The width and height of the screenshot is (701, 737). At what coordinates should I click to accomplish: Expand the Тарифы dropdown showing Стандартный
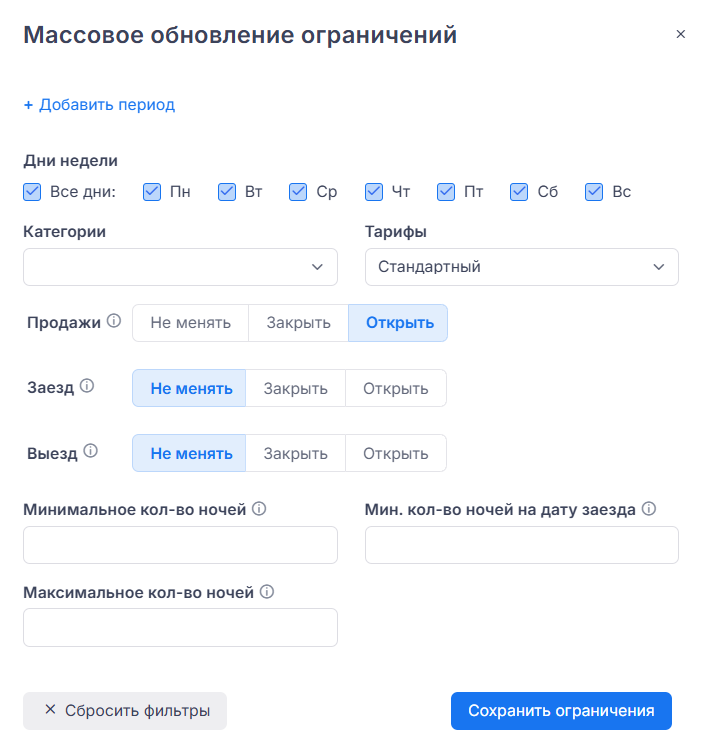tap(521, 267)
